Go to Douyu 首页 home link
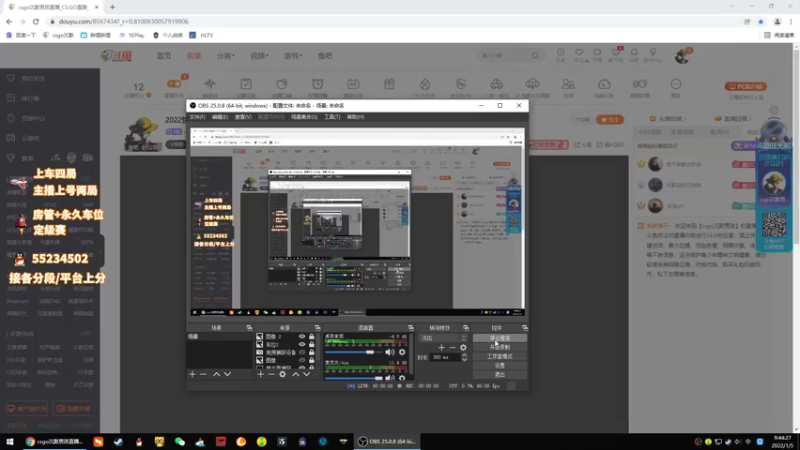The image size is (800, 450). click(164, 56)
